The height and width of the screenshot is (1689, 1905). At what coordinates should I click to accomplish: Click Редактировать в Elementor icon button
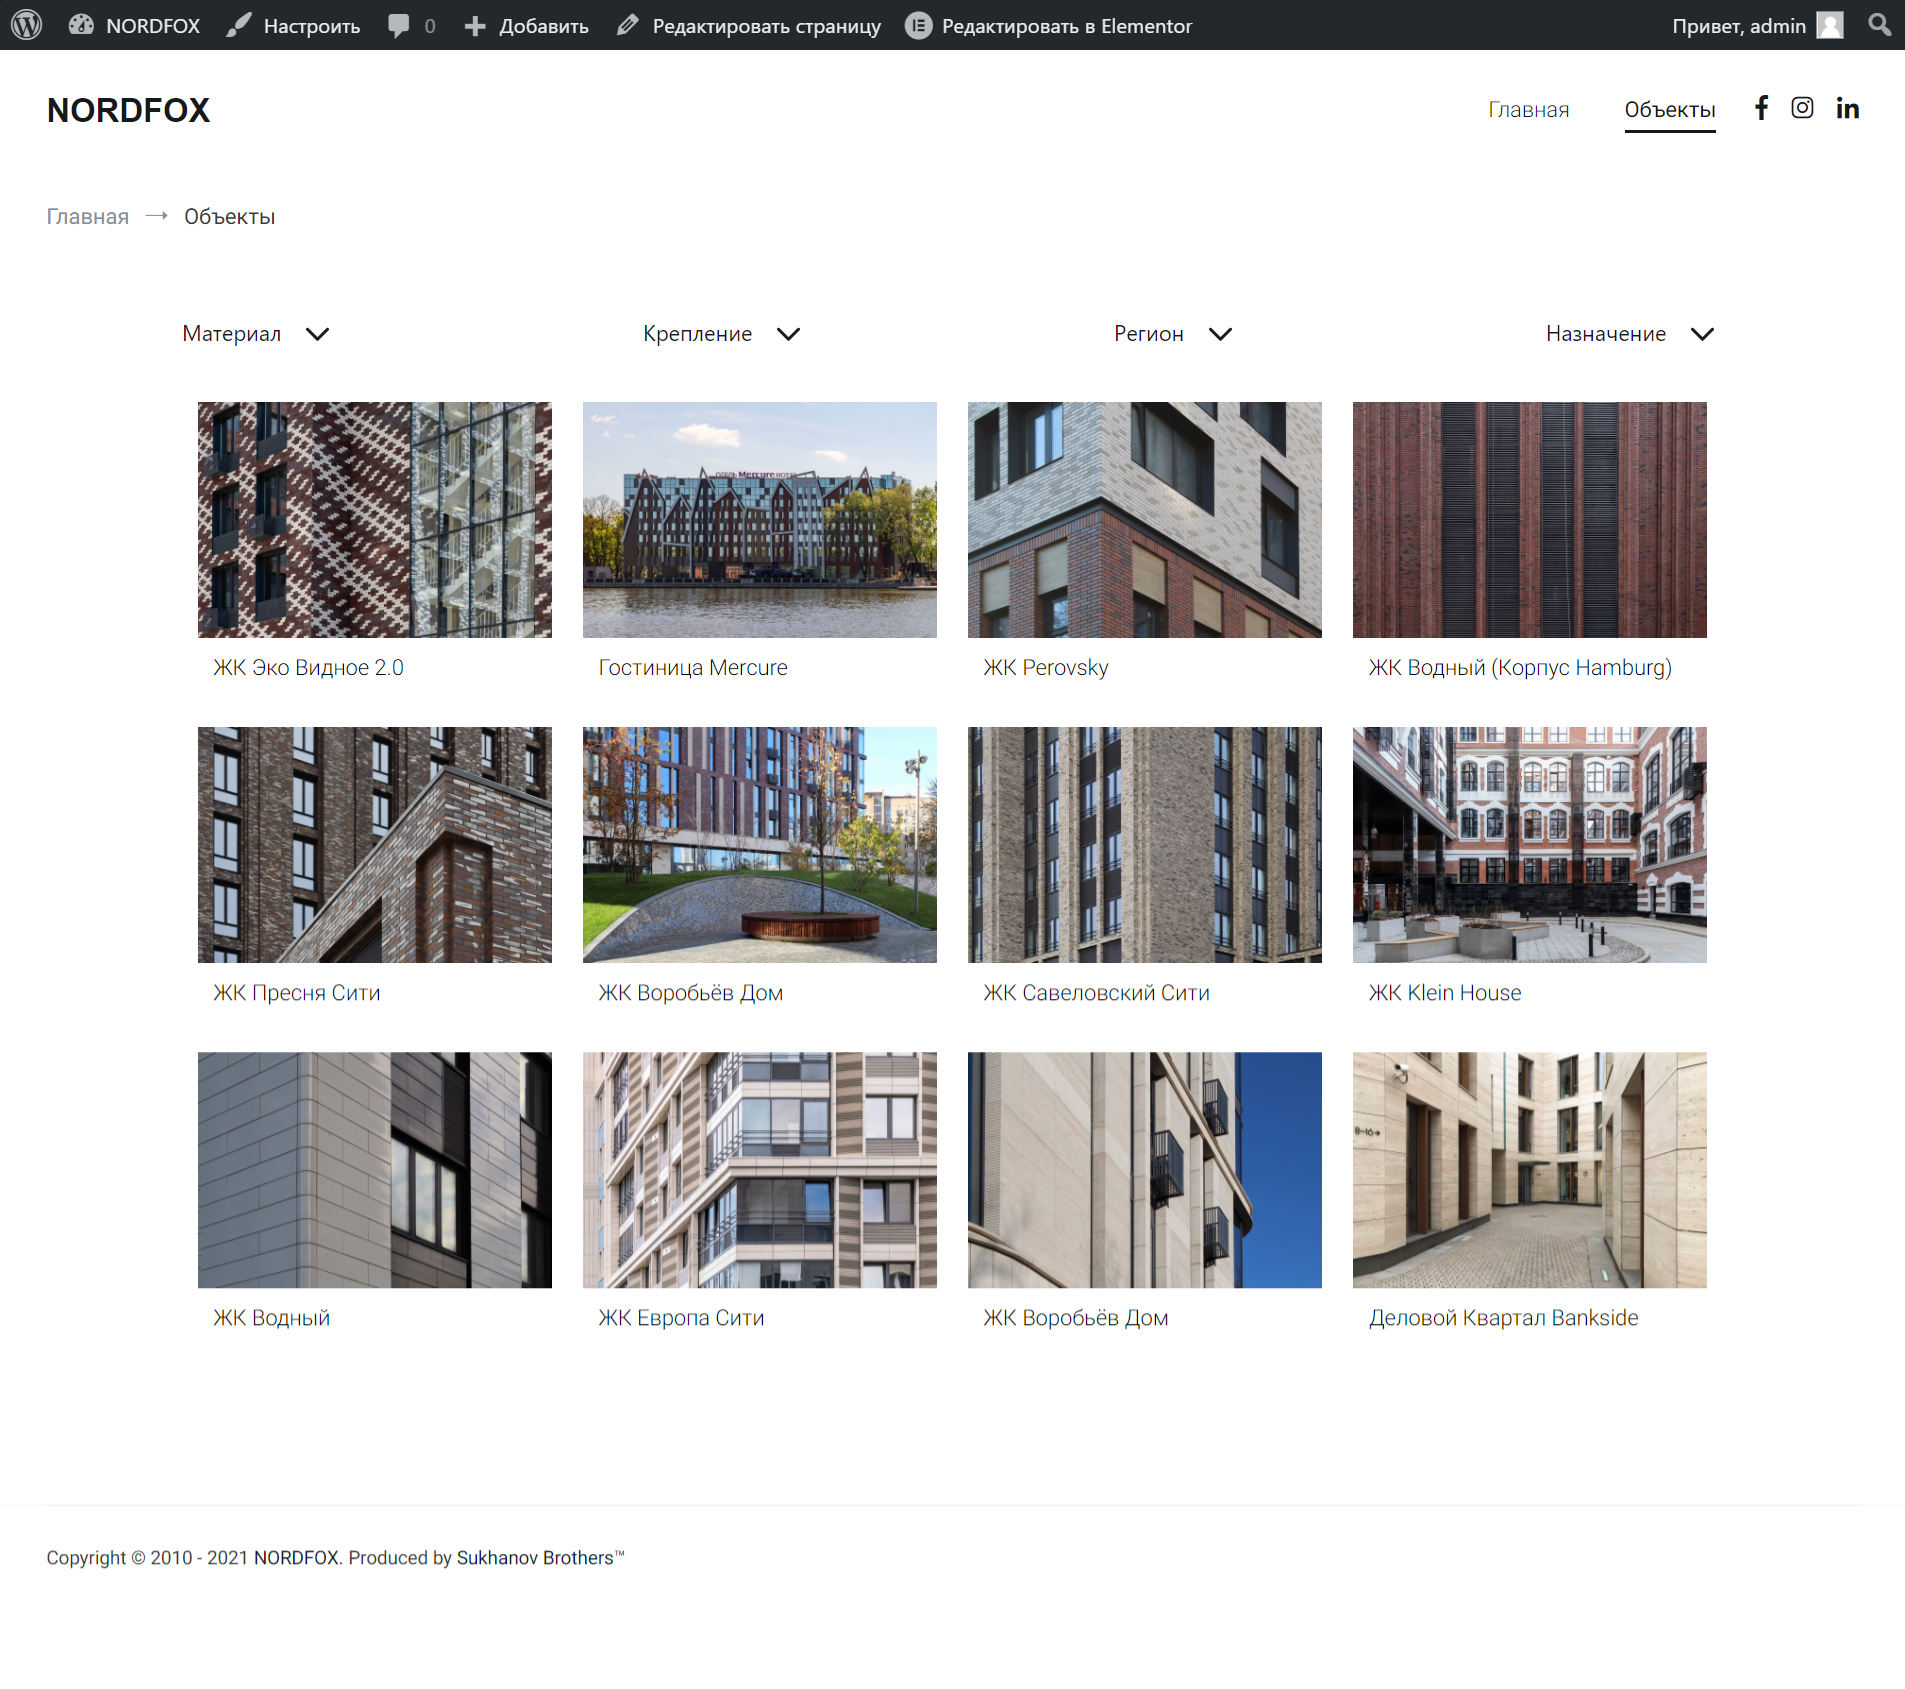pyautogui.click(x=918, y=26)
